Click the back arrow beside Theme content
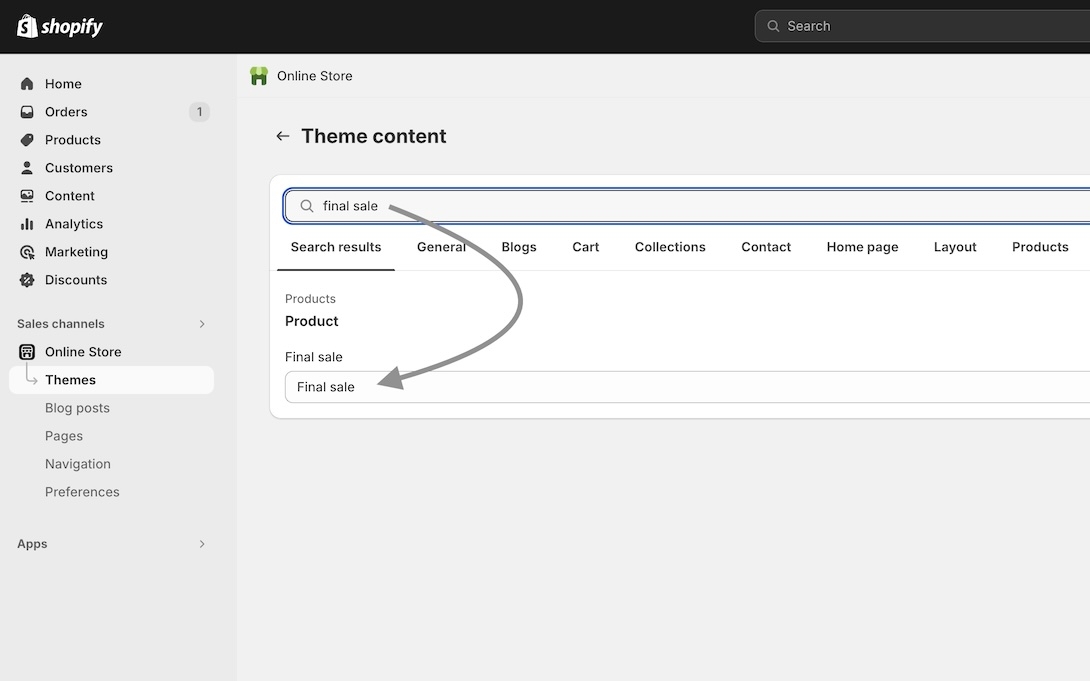This screenshot has width=1090, height=681. [x=283, y=136]
